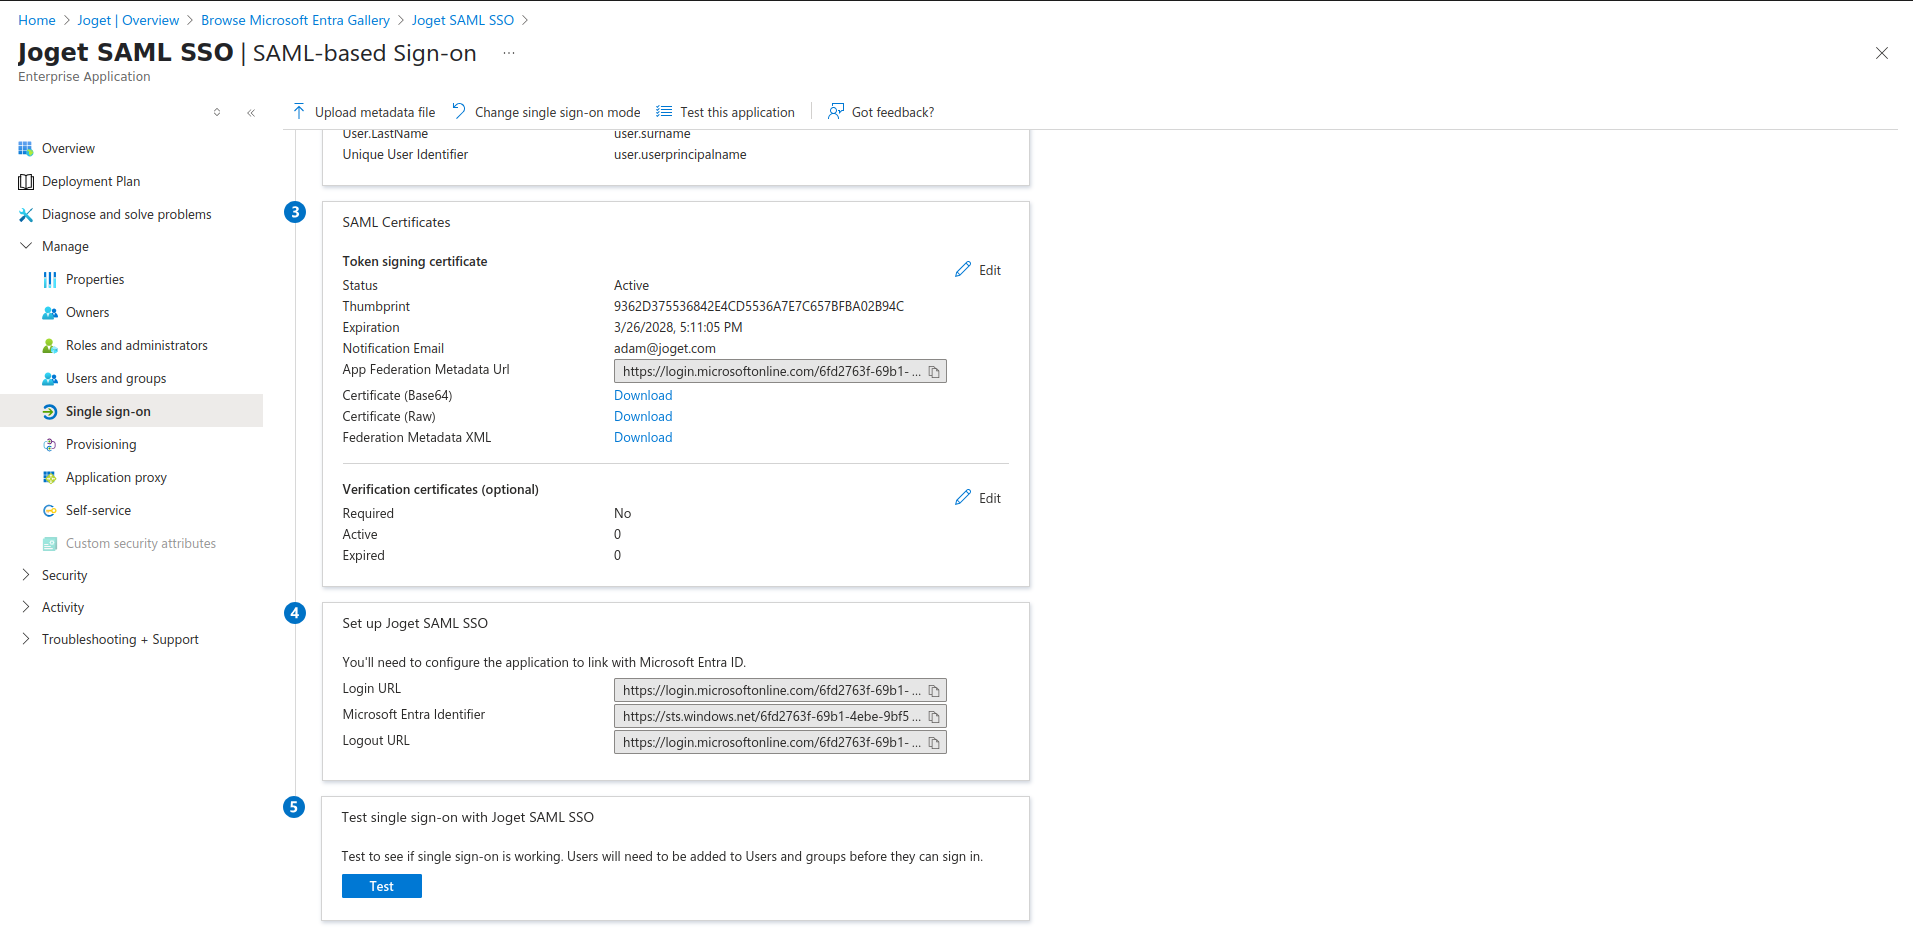Image resolution: width=1913 pixels, height=952 pixels.
Task: Expand the Activity section
Action: pos(26,607)
